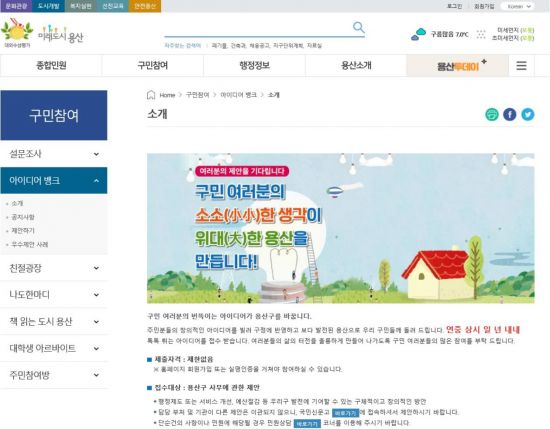The image size is (550, 429).
Task: Open the Korean language dropdown
Action: pos(518,6)
